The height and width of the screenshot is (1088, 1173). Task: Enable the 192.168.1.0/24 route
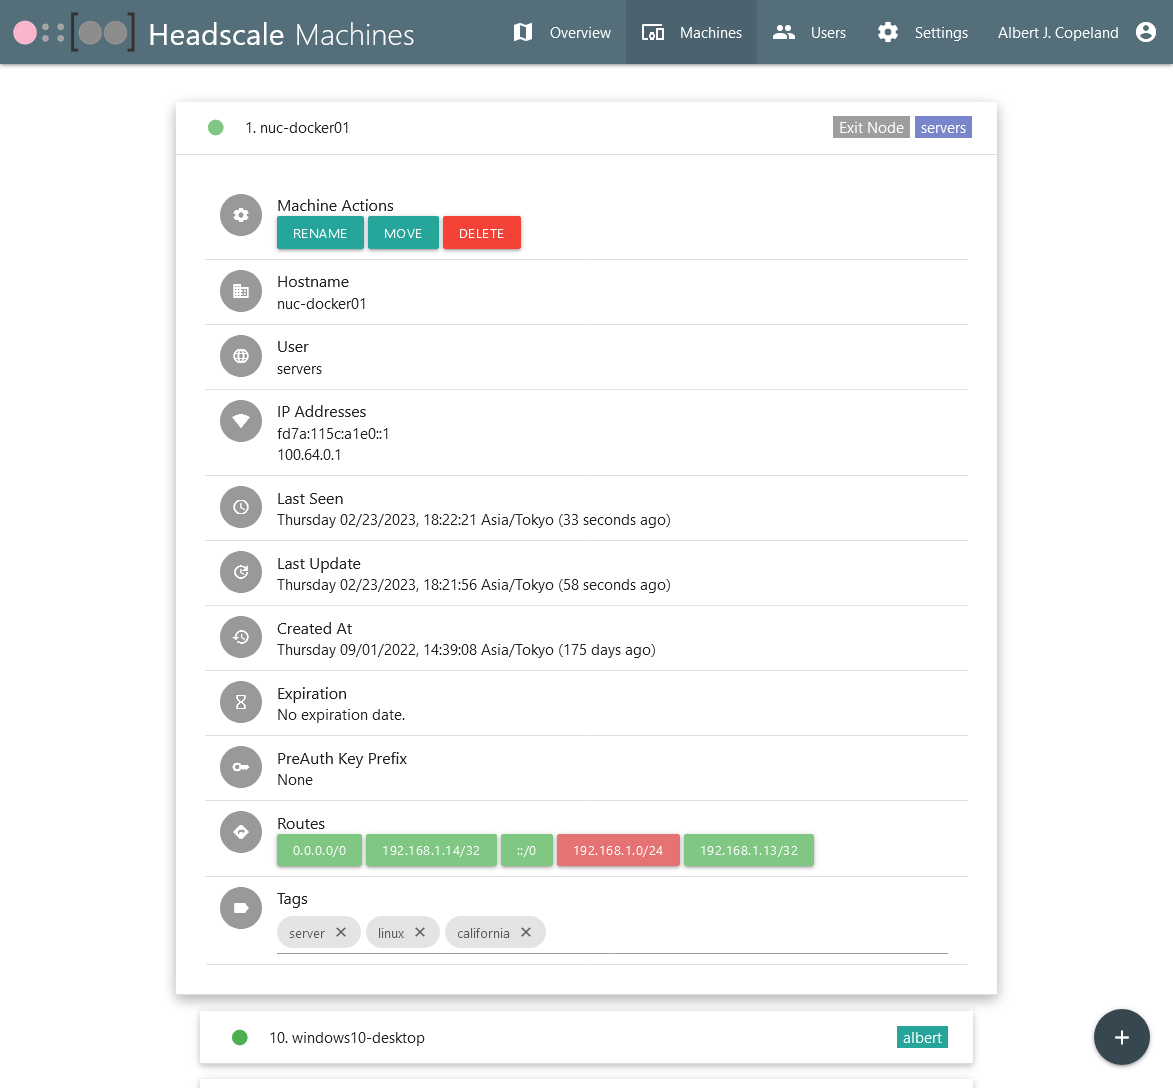pos(618,851)
